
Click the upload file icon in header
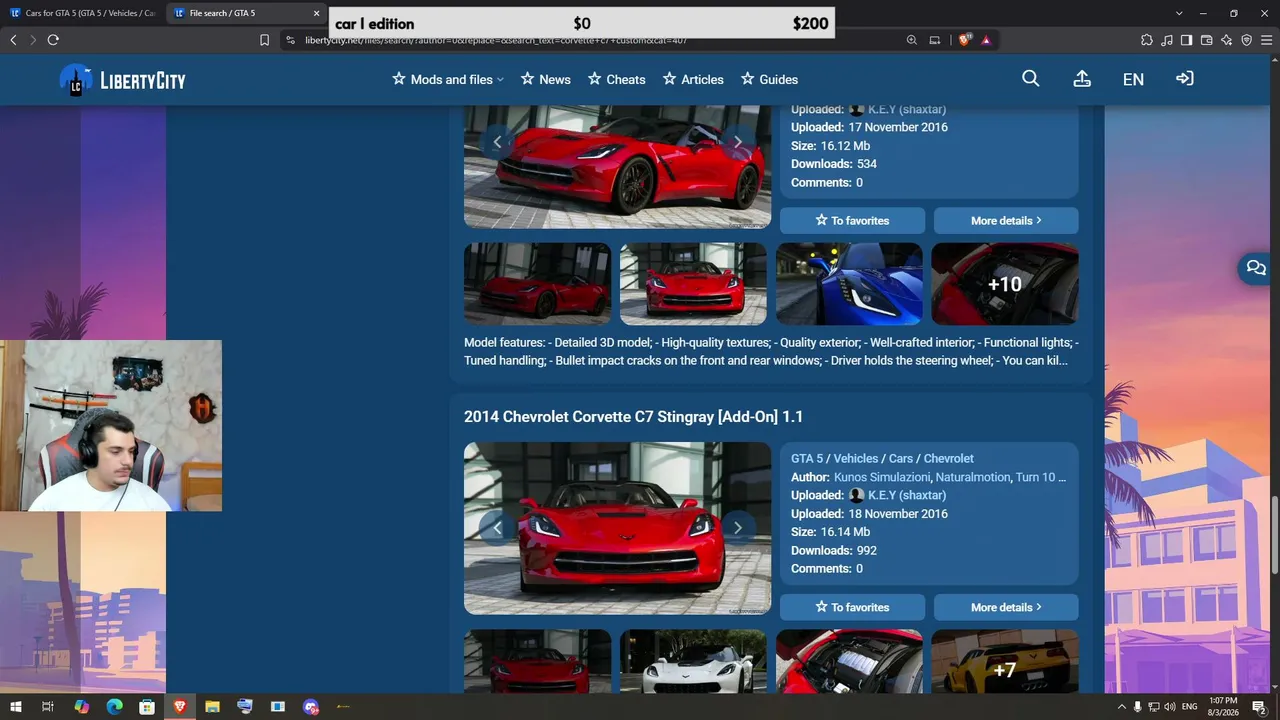coord(1082,79)
